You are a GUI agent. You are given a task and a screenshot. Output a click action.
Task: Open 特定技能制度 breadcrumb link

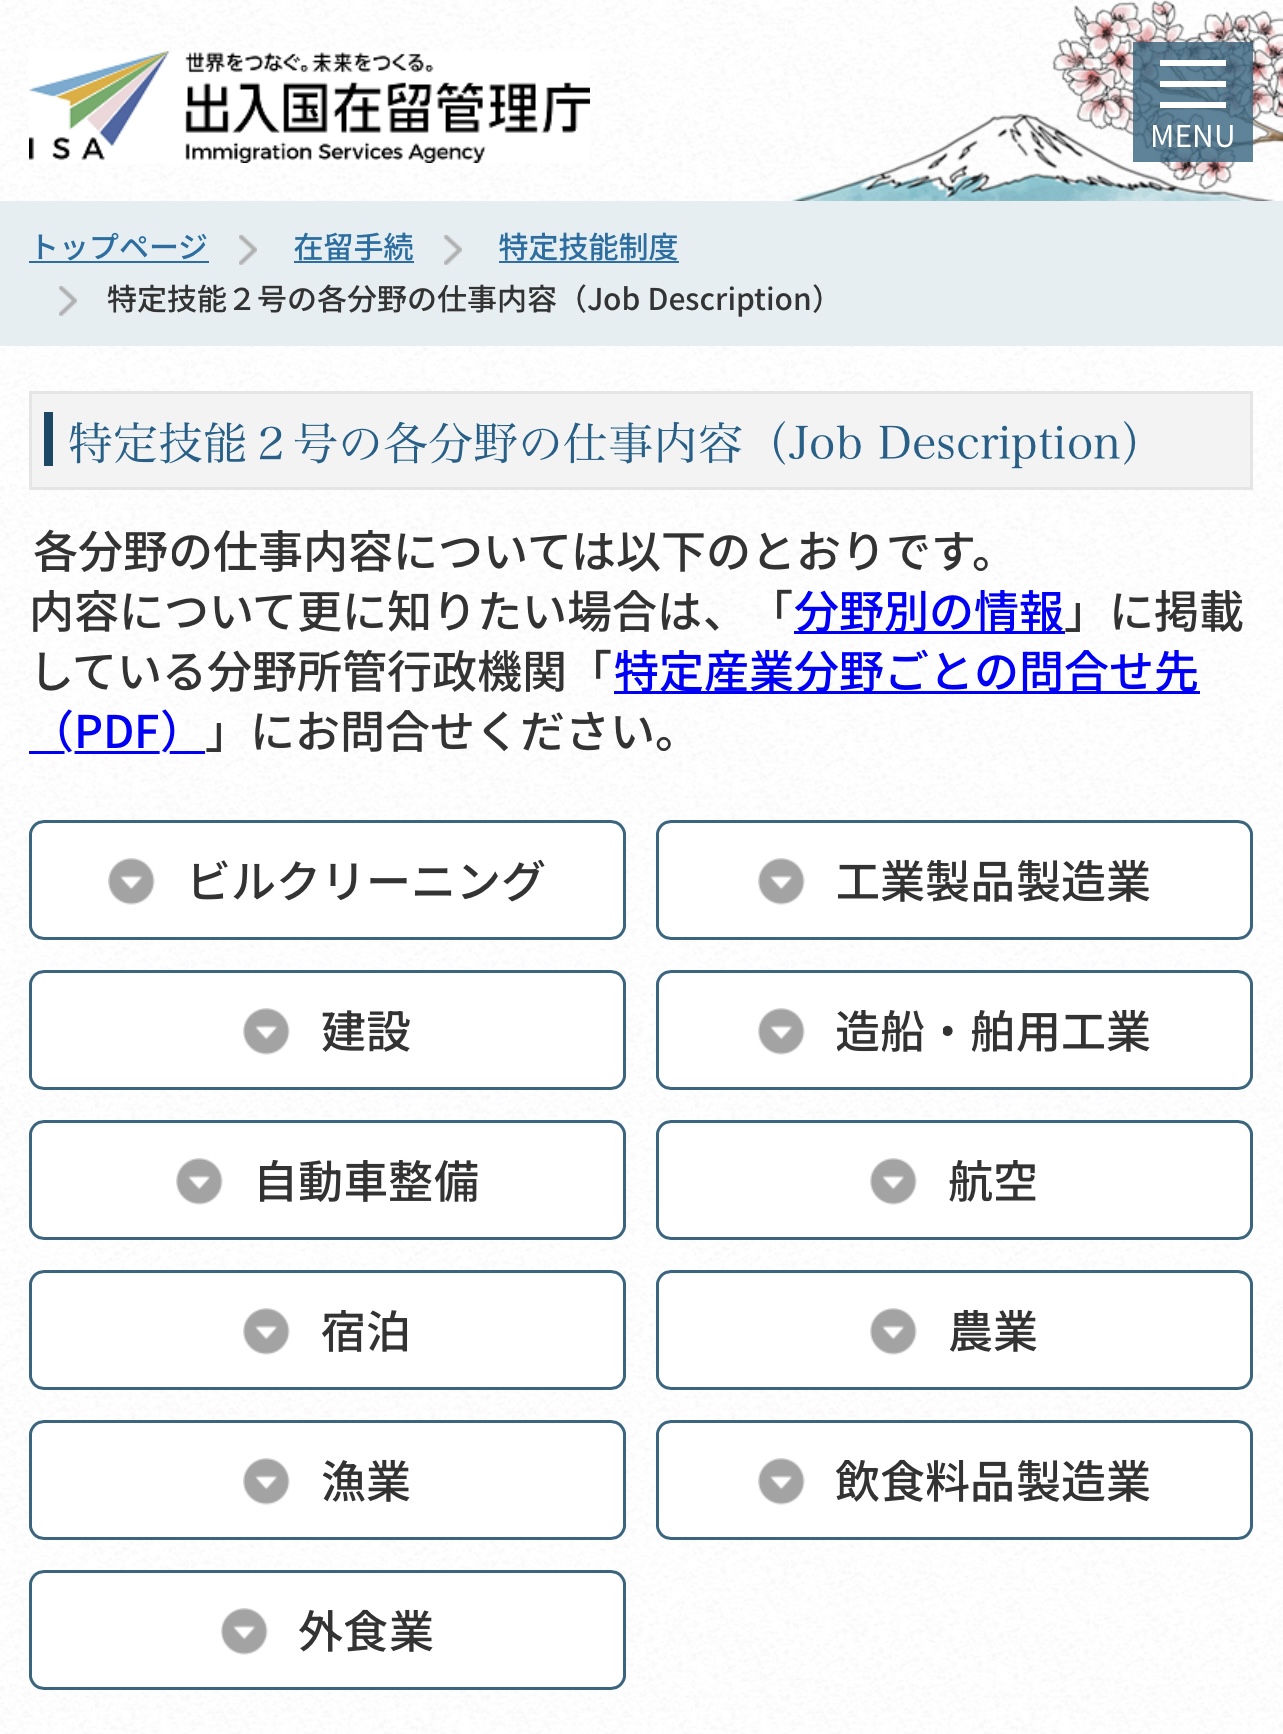pos(588,247)
